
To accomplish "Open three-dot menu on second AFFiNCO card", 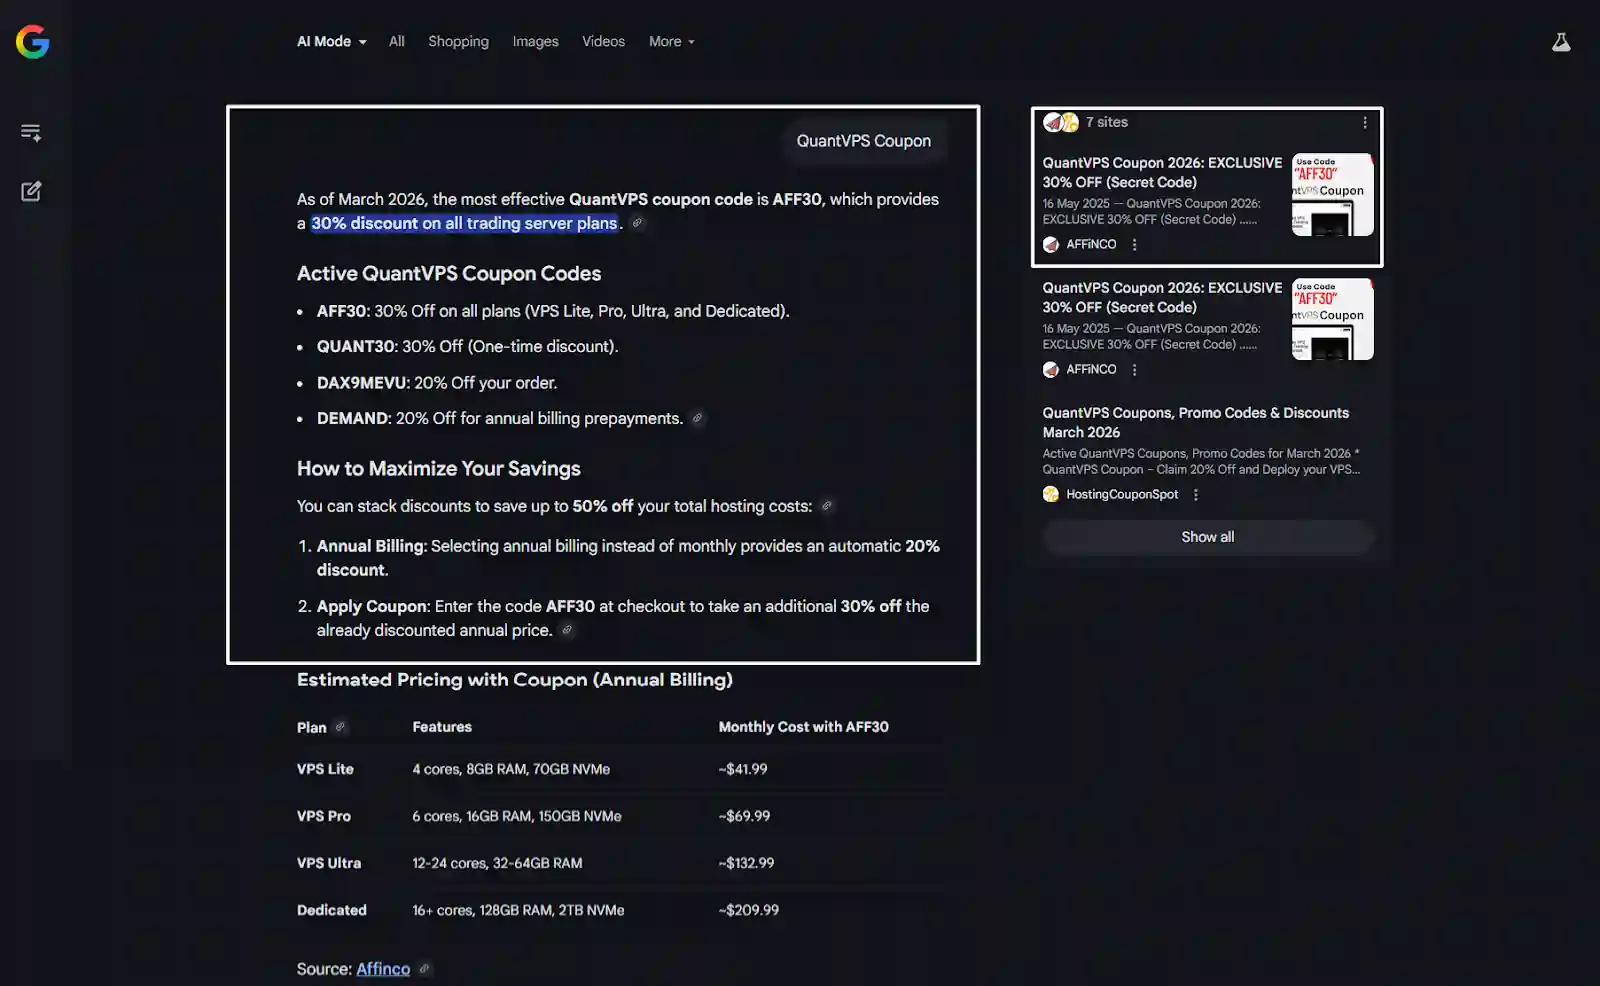I will click(x=1134, y=369).
